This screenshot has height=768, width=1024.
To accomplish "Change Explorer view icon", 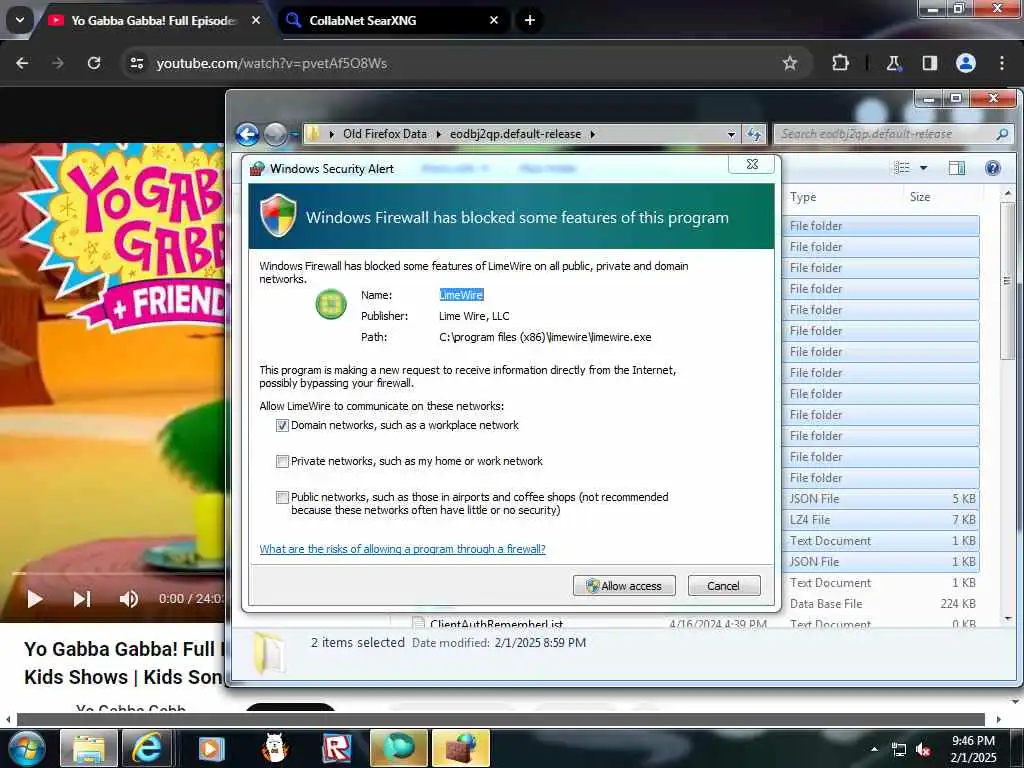I will pos(902,168).
